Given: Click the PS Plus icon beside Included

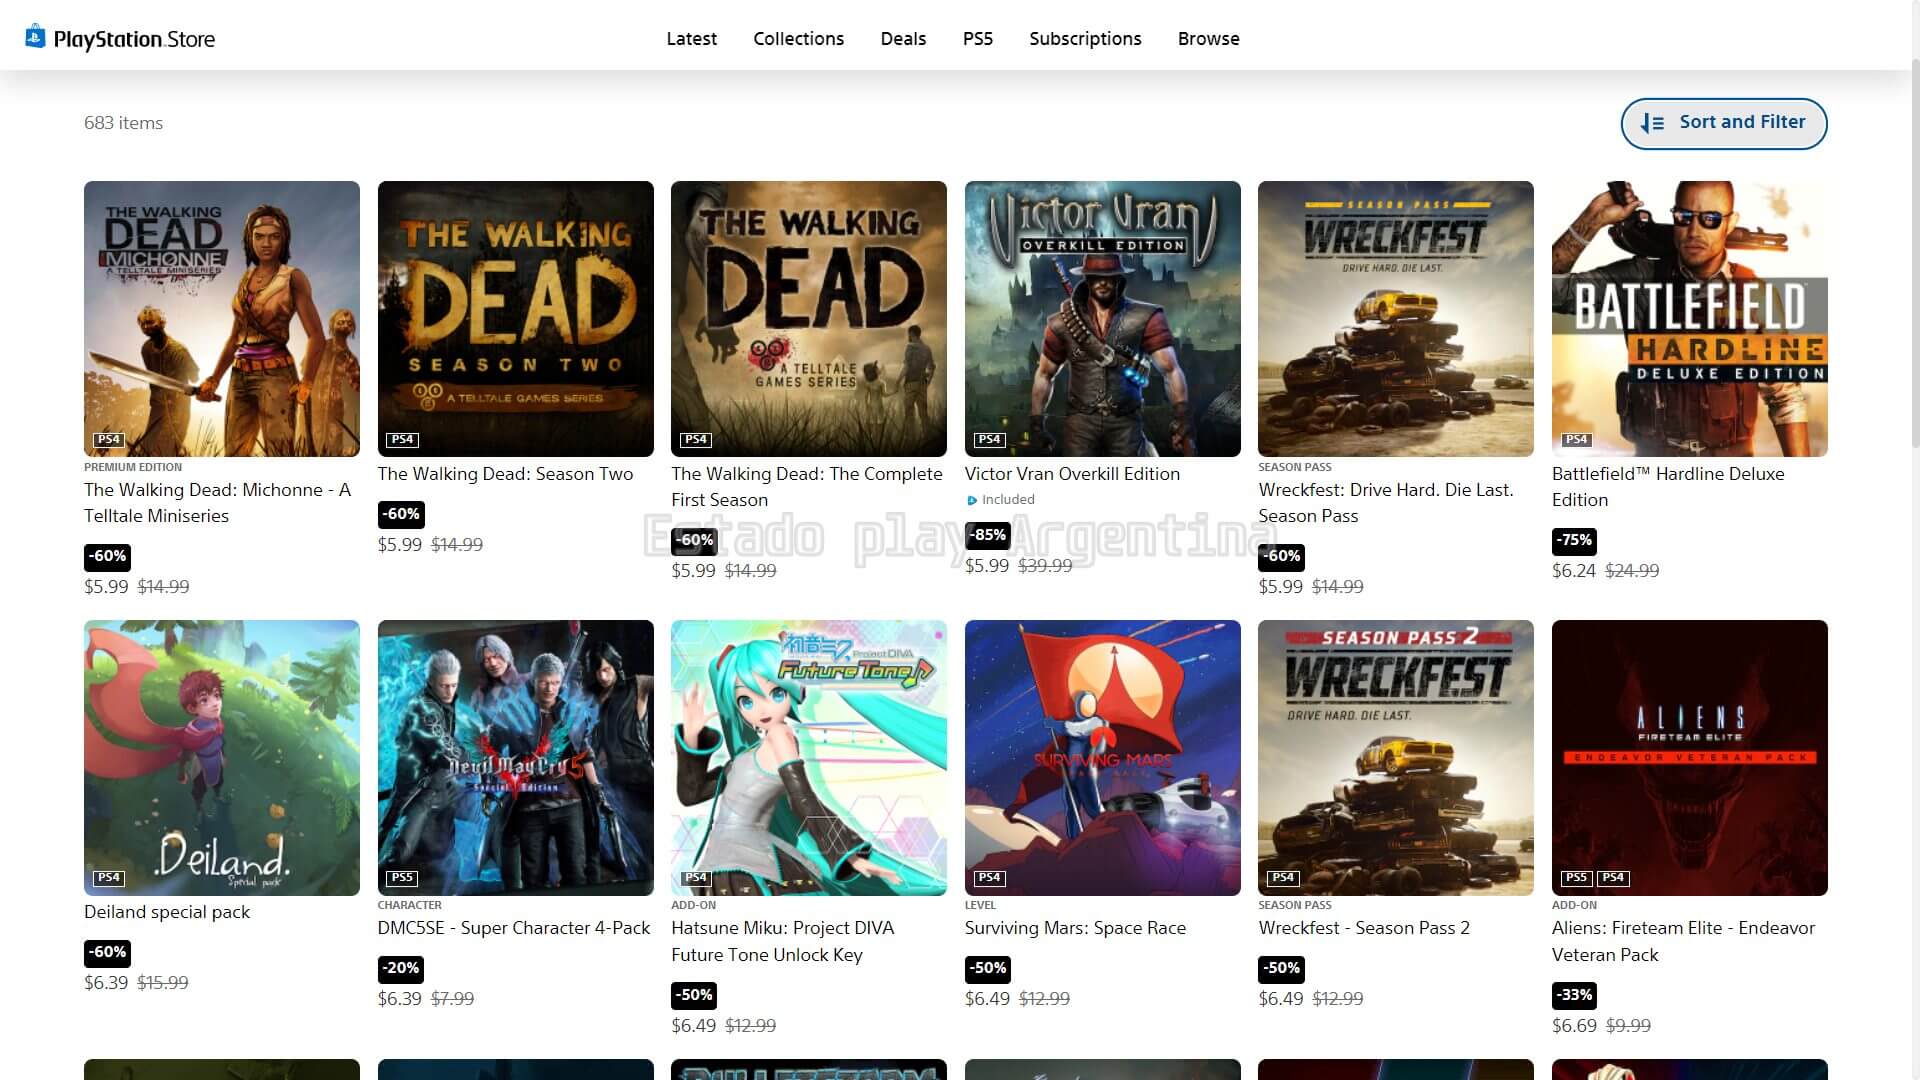Looking at the screenshot, I should [972, 500].
